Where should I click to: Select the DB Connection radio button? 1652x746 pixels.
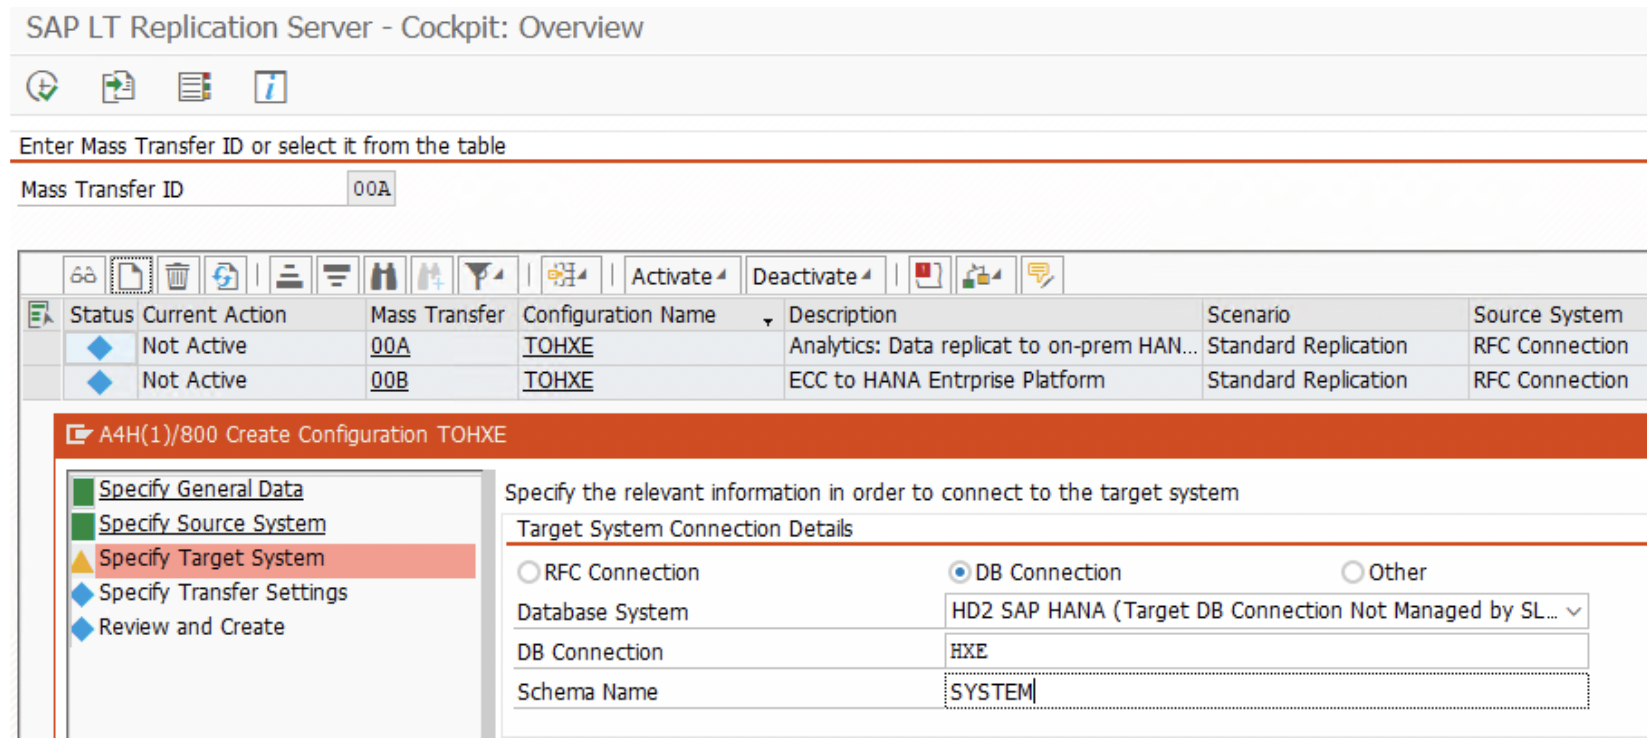pyautogui.click(x=959, y=573)
